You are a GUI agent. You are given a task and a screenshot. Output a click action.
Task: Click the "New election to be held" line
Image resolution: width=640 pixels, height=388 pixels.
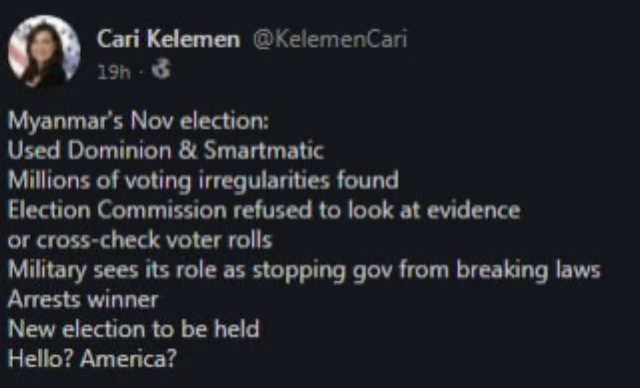pyautogui.click(x=133, y=329)
